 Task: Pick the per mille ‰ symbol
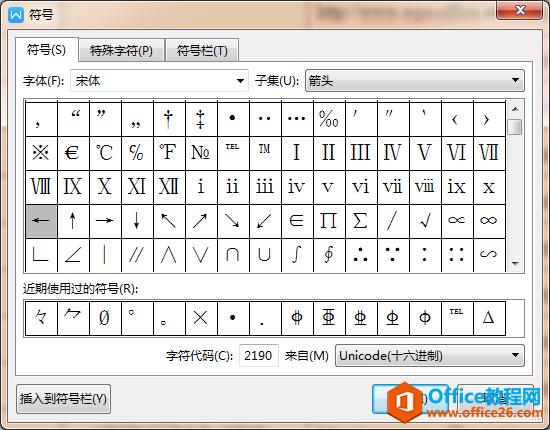click(329, 119)
